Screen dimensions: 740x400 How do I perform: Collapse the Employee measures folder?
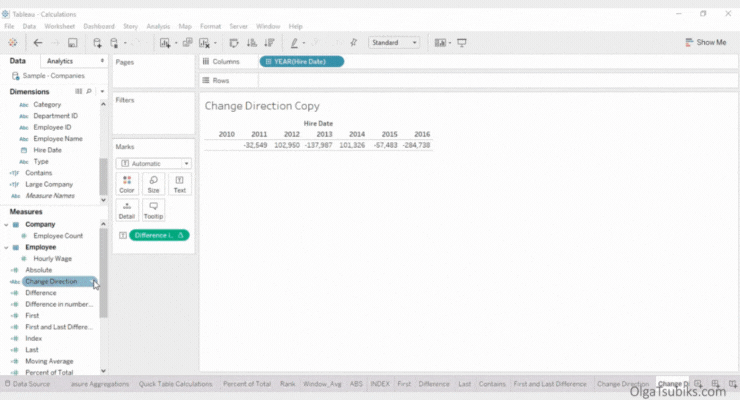pos(6,247)
